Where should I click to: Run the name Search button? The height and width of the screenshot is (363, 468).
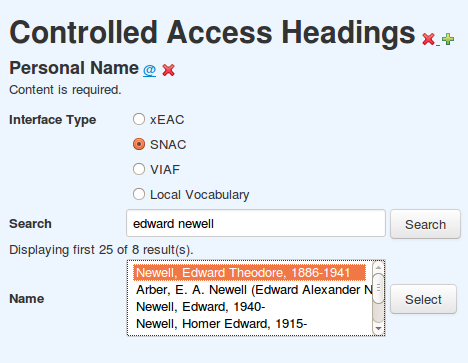pyautogui.click(x=425, y=224)
